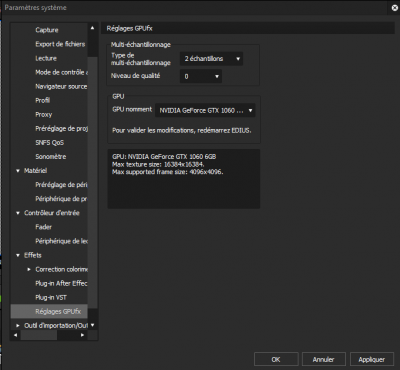Open Mode de contrôle settings
Screen dimensions: 400x370
click(61, 72)
